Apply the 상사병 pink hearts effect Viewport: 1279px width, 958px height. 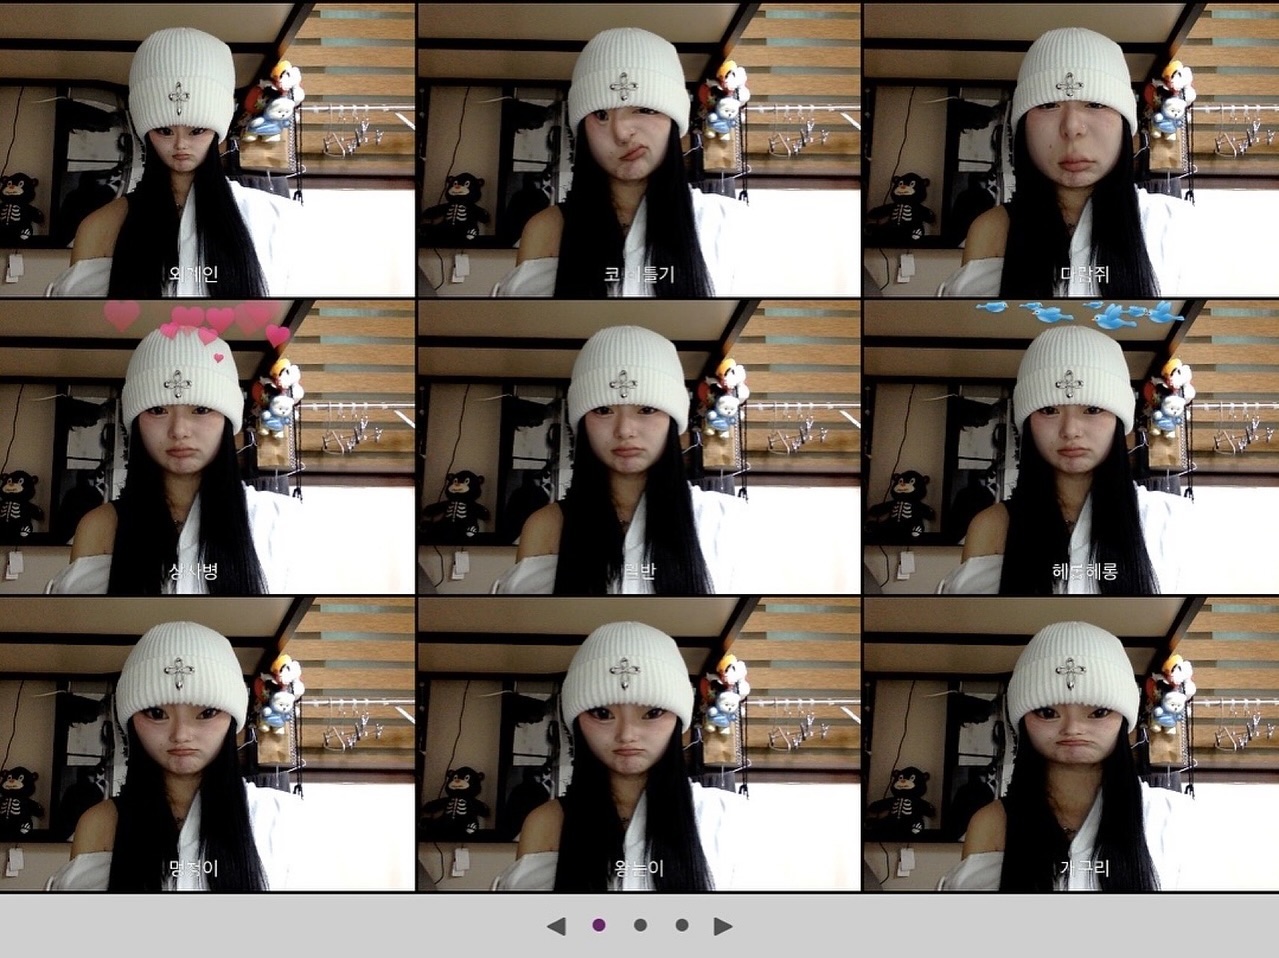pyautogui.click(x=207, y=446)
